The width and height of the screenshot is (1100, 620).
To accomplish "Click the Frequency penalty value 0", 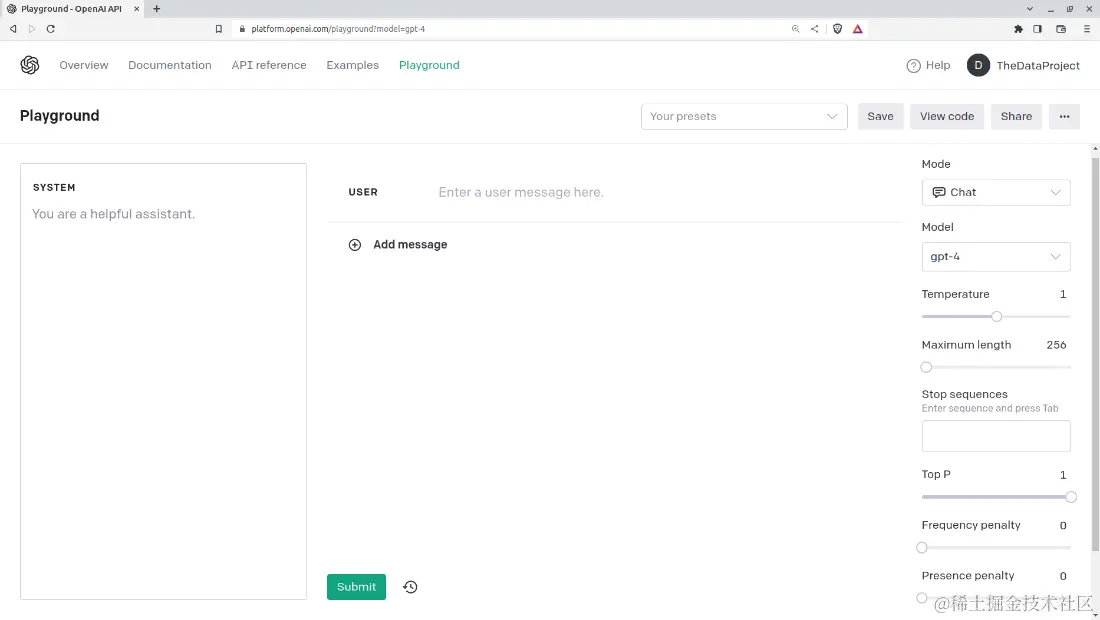I will pos(1063,525).
